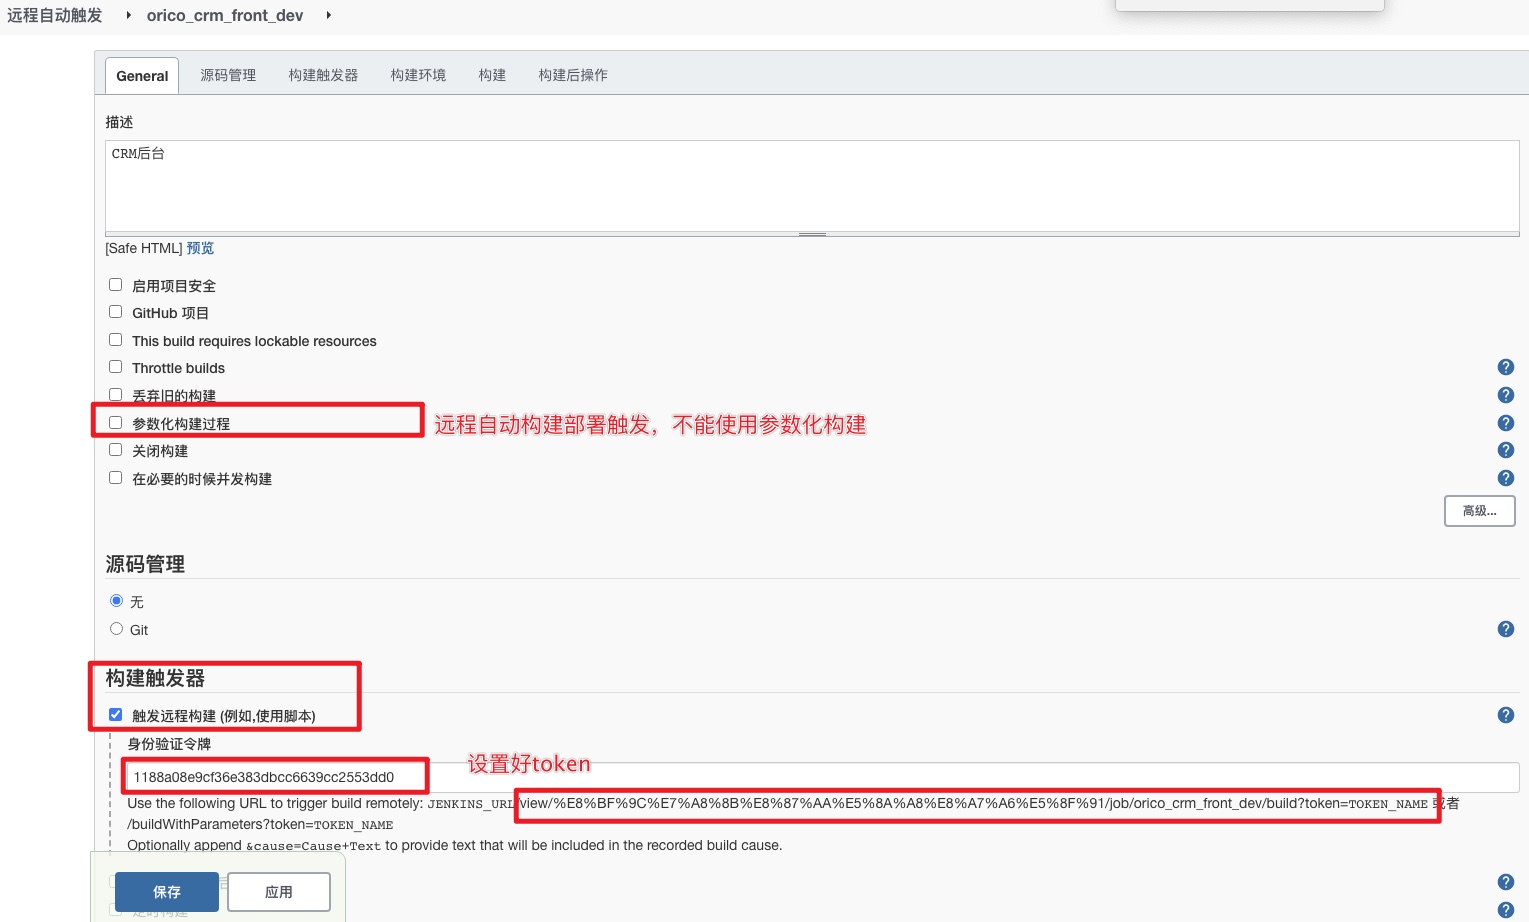Check the 关闭构建 option
Image resolution: width=1529 pixels, height=922 pixels.
click(116, 450)
